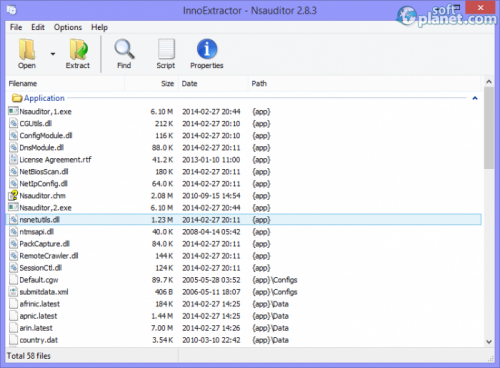Click the afrinic.latest file icon
500x368 pixels.
(13, 304)
